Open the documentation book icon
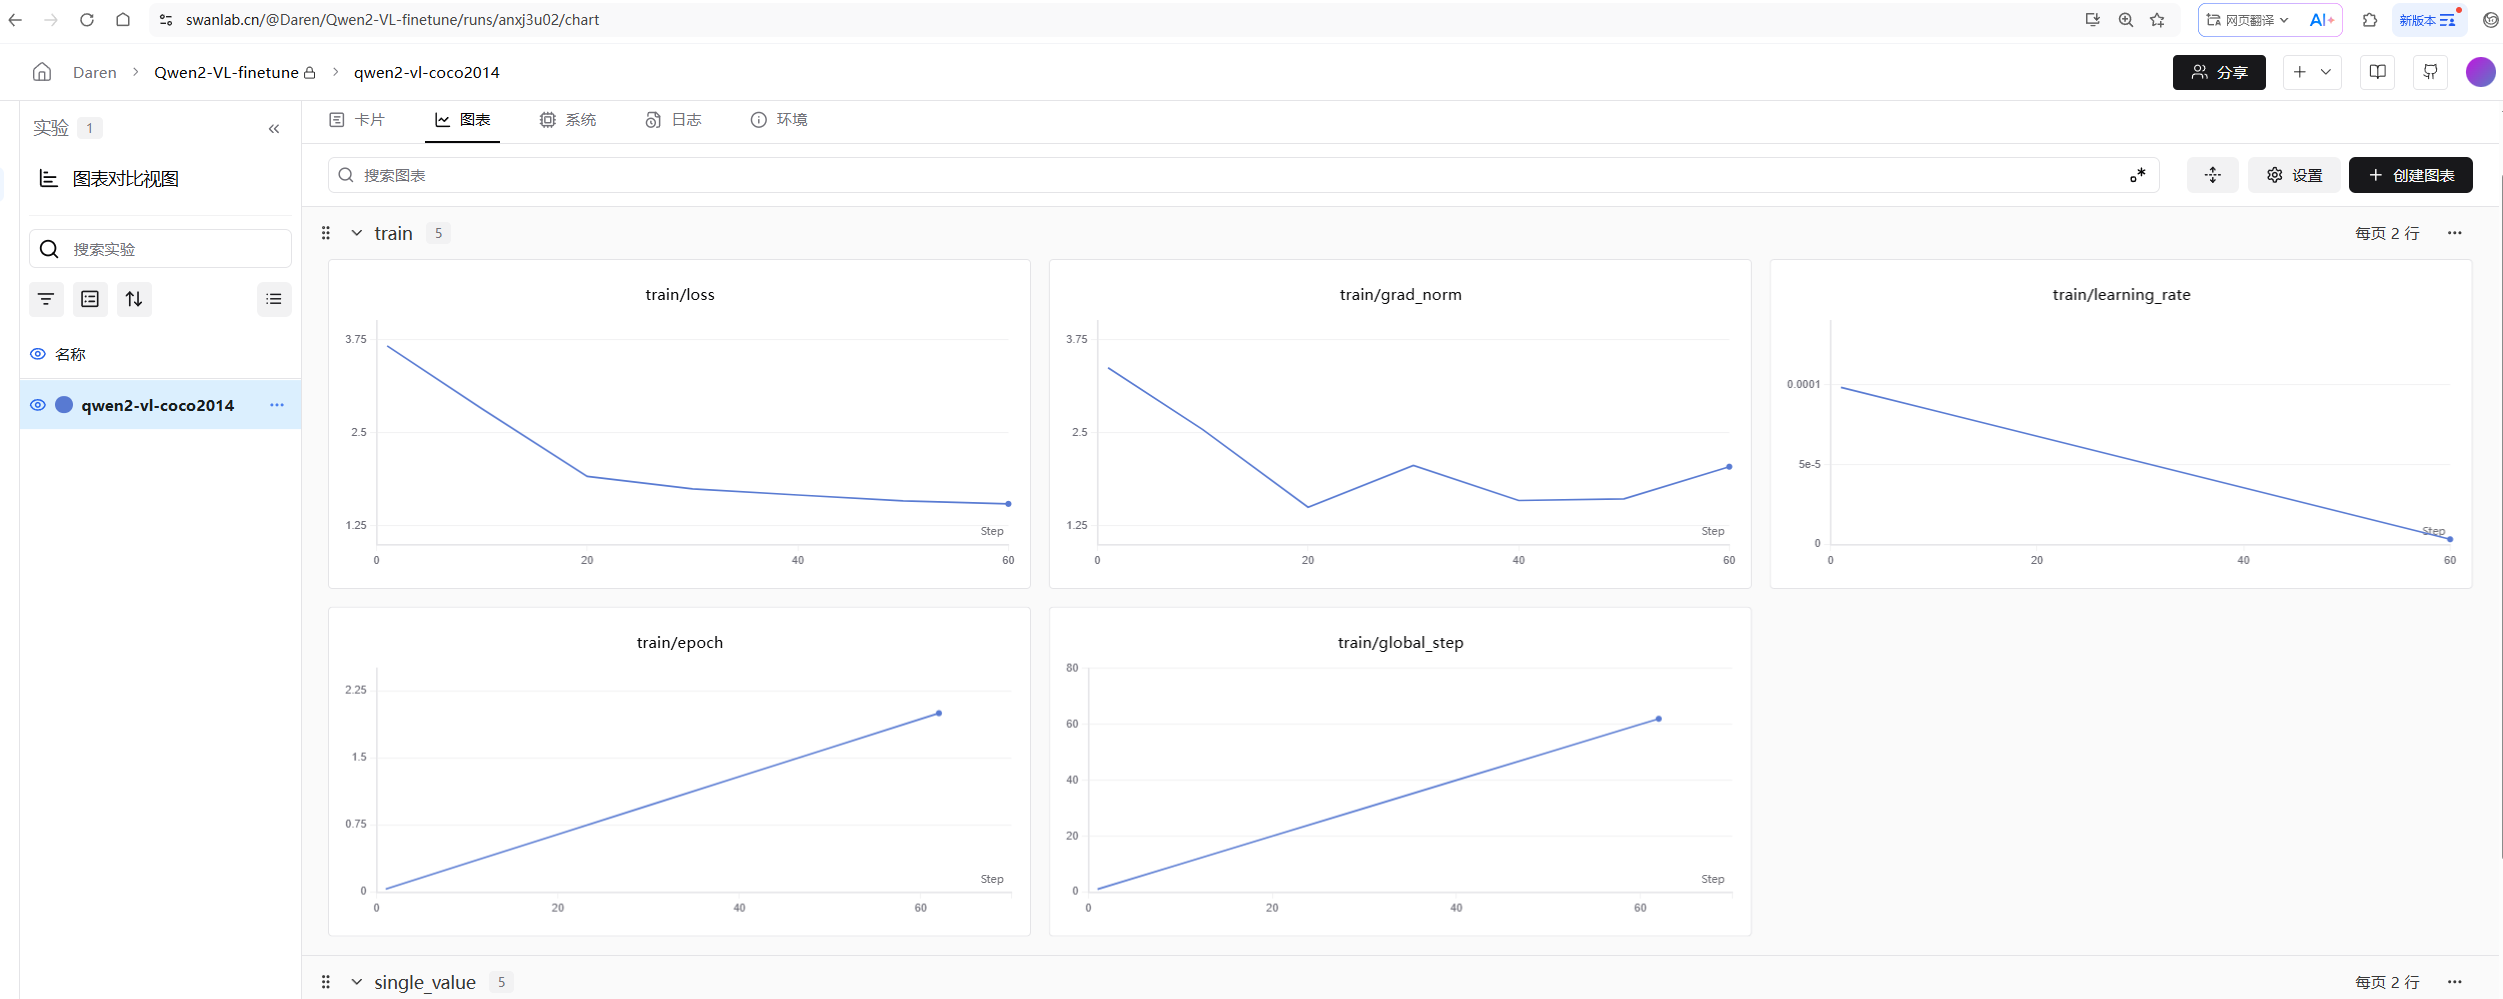 point(2377,72)
